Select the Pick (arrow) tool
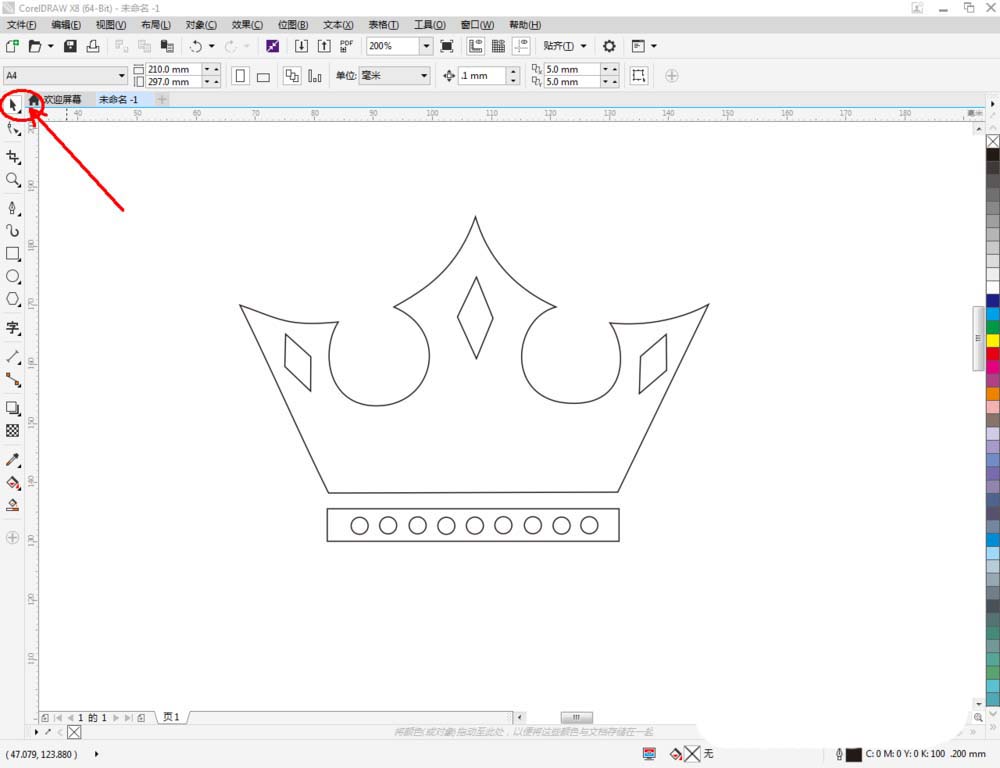The width and height of the screenshot is (1000, 768). click(x=13, y=104)
